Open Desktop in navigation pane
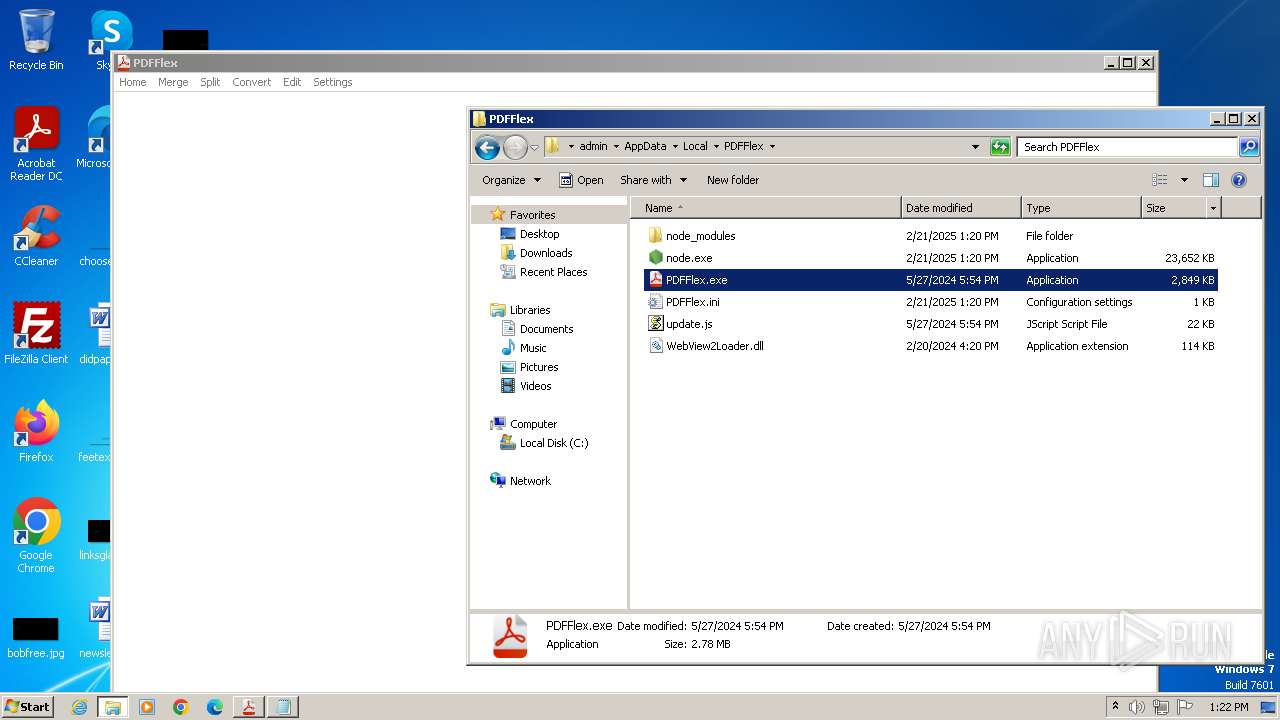The image size is (1280, 720). (539, 234)
